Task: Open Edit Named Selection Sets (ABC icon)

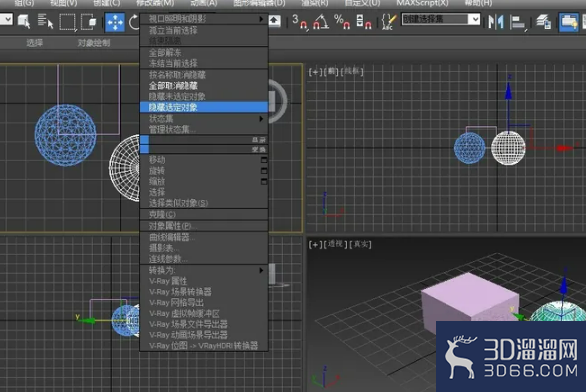Action: 389,22
